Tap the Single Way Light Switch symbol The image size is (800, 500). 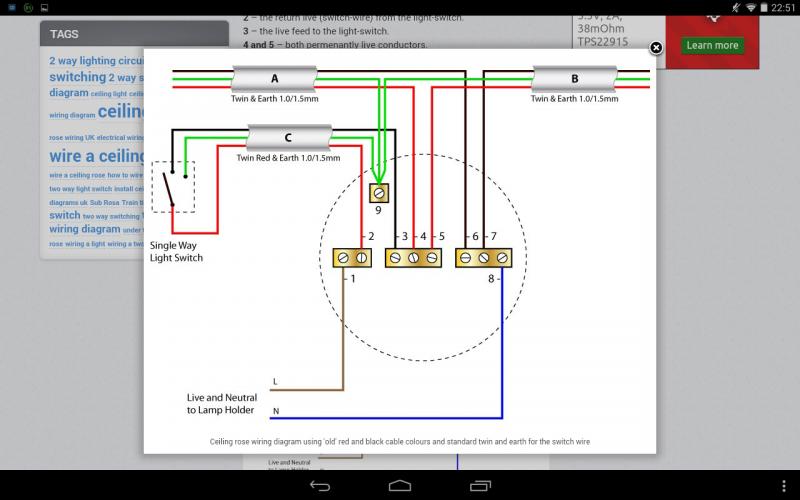tap(172, 186)
